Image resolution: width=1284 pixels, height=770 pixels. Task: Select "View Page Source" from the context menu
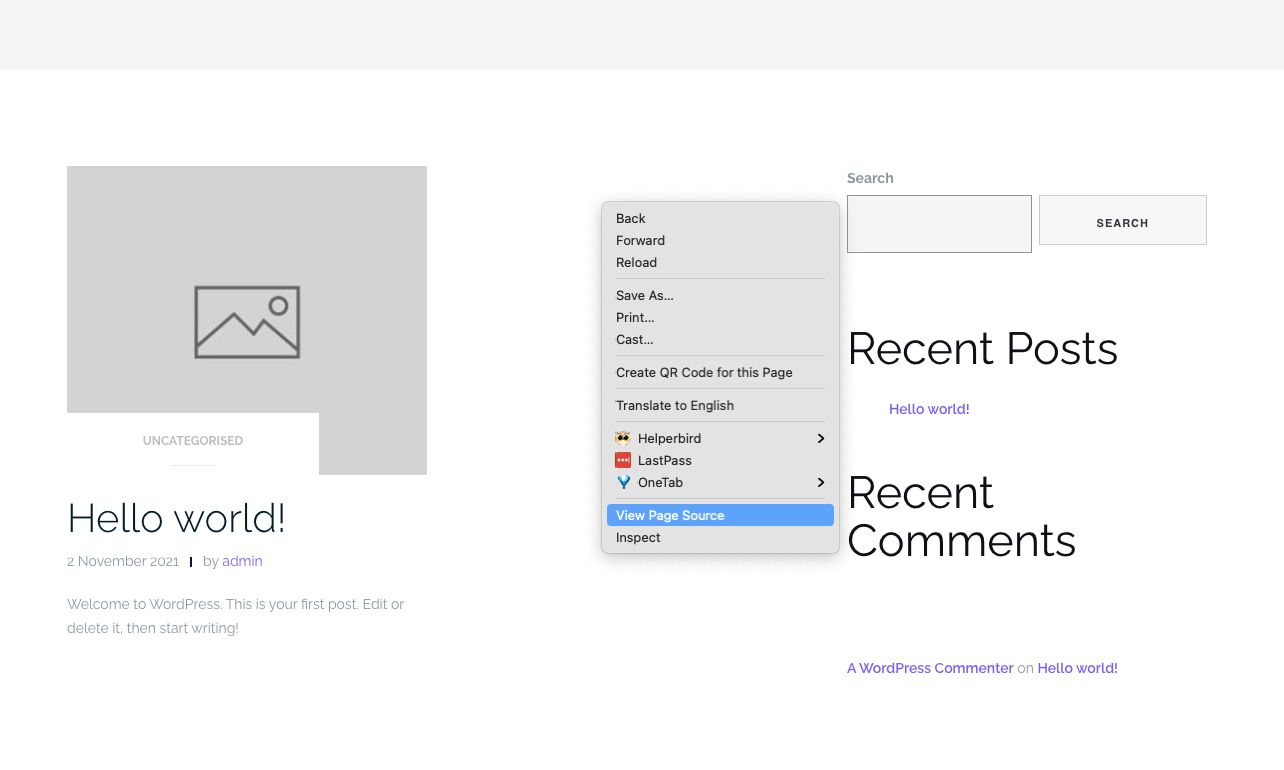(x=669, y=515)
